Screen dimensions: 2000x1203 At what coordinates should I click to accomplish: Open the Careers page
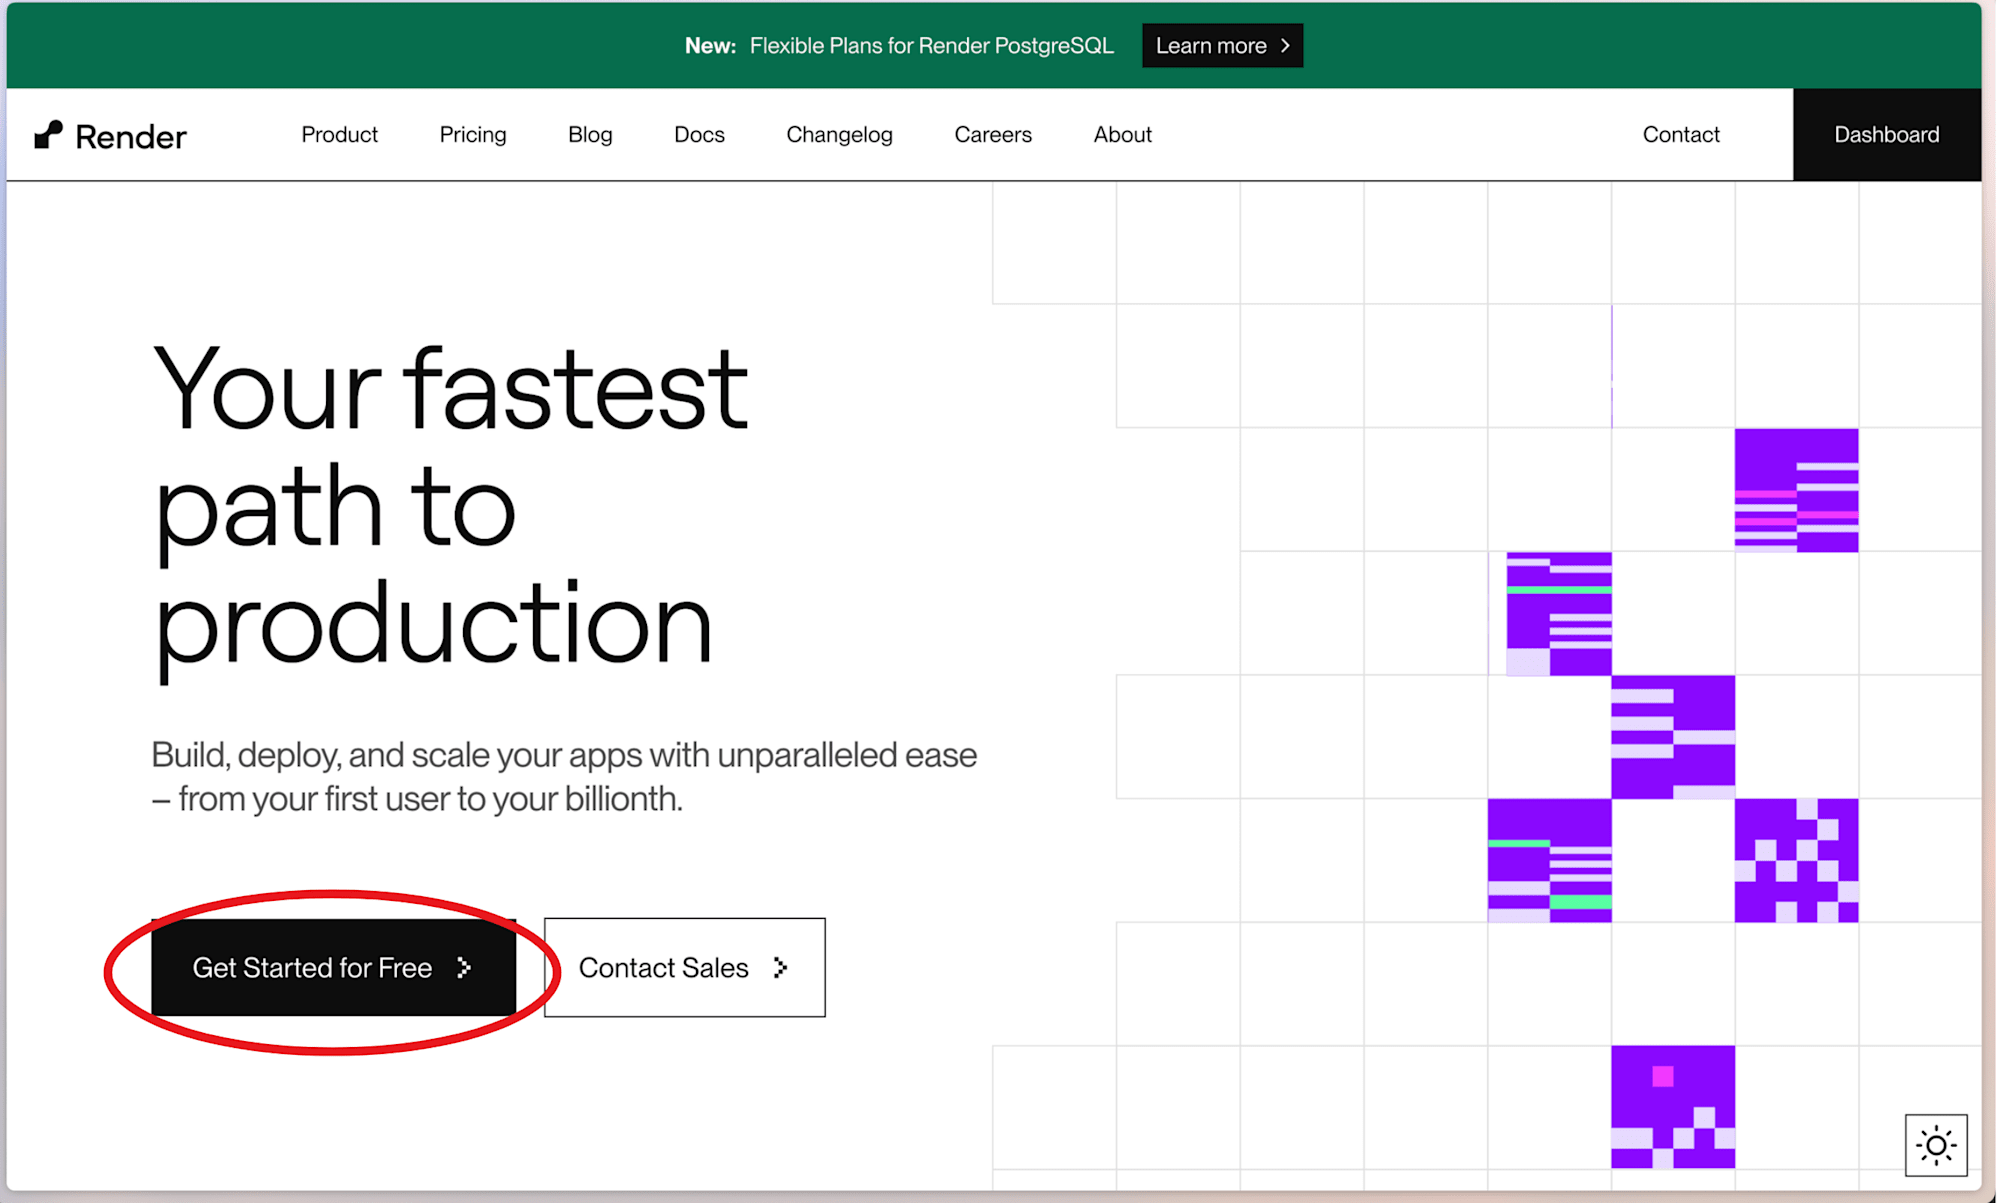(995, 135)
